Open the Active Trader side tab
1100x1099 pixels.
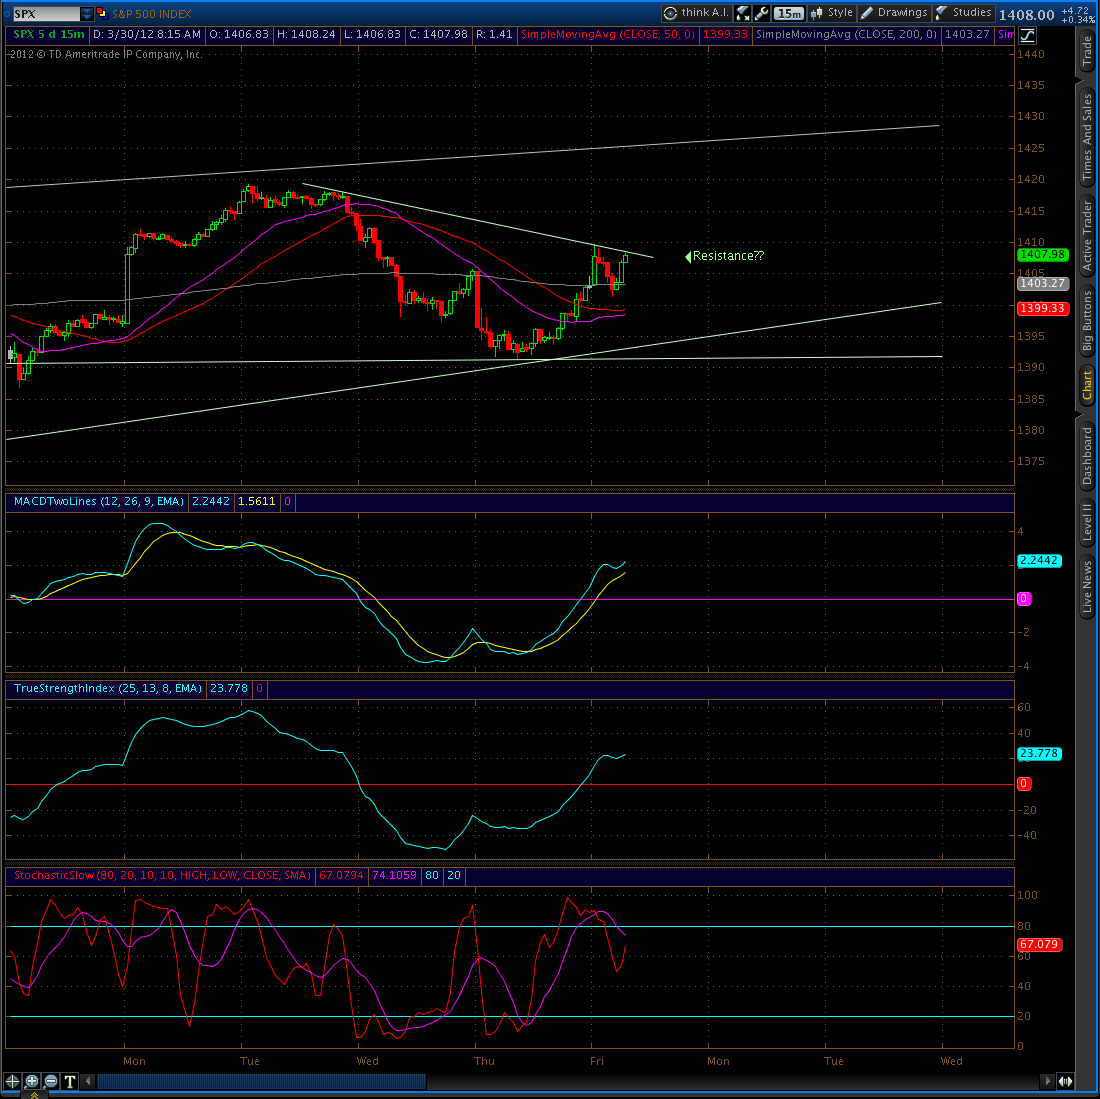point(1087,236)
